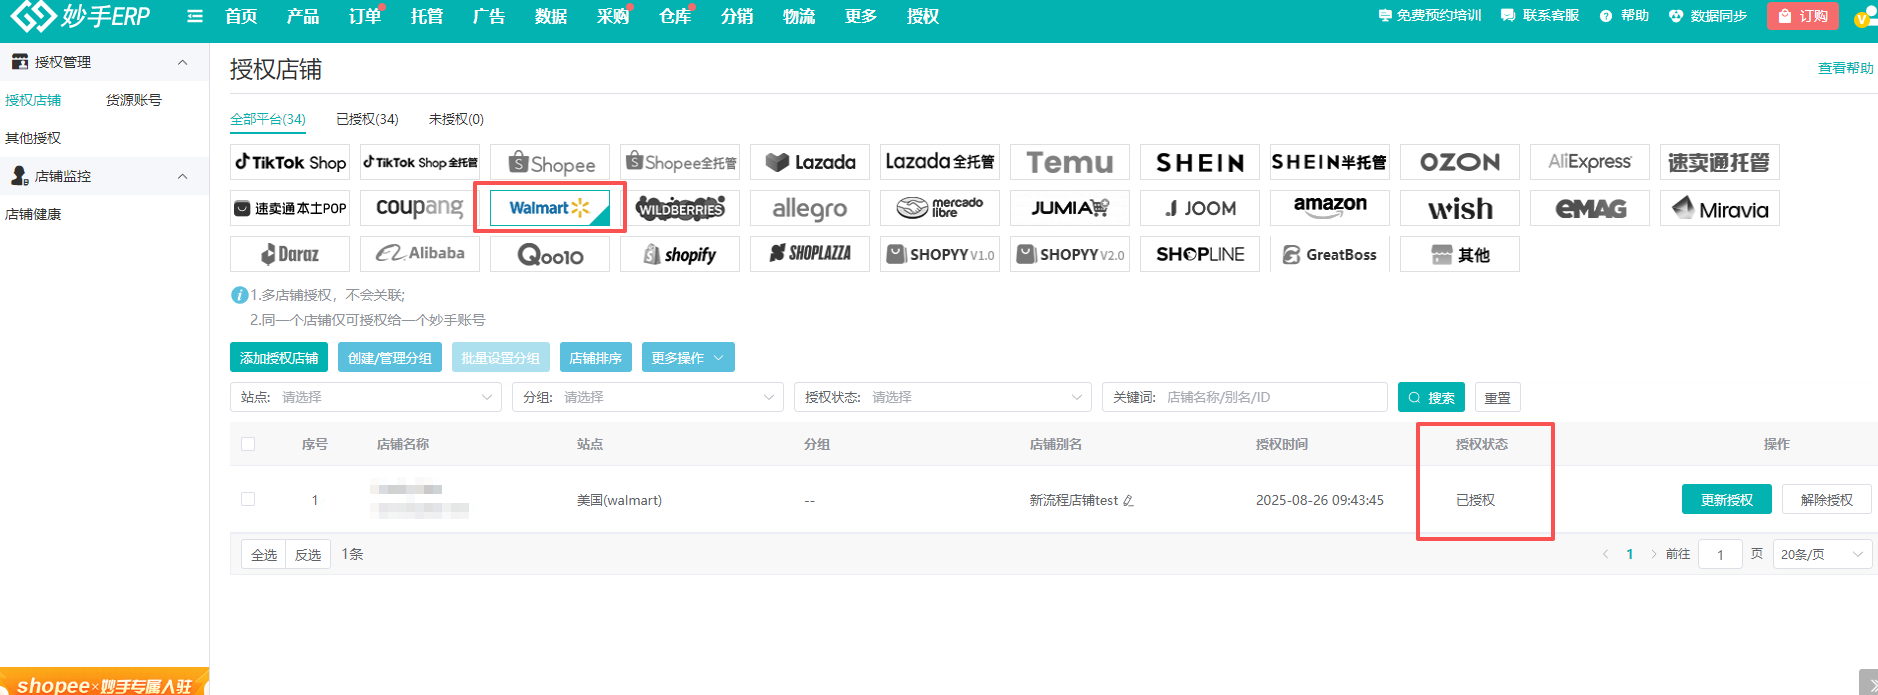Viewport: 1878px width, 695px height.
Task: Select the Lazada platform tile
Action: tap(810, 162)
